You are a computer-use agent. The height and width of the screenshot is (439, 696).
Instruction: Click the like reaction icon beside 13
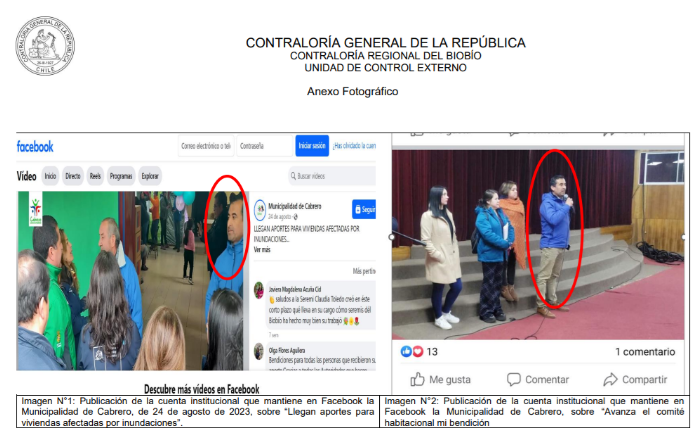pos(406,352)
